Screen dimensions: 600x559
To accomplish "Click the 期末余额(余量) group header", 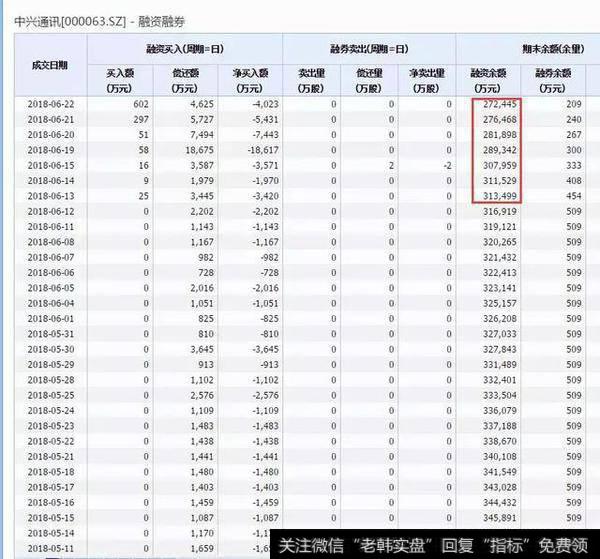I will [553, 49].
